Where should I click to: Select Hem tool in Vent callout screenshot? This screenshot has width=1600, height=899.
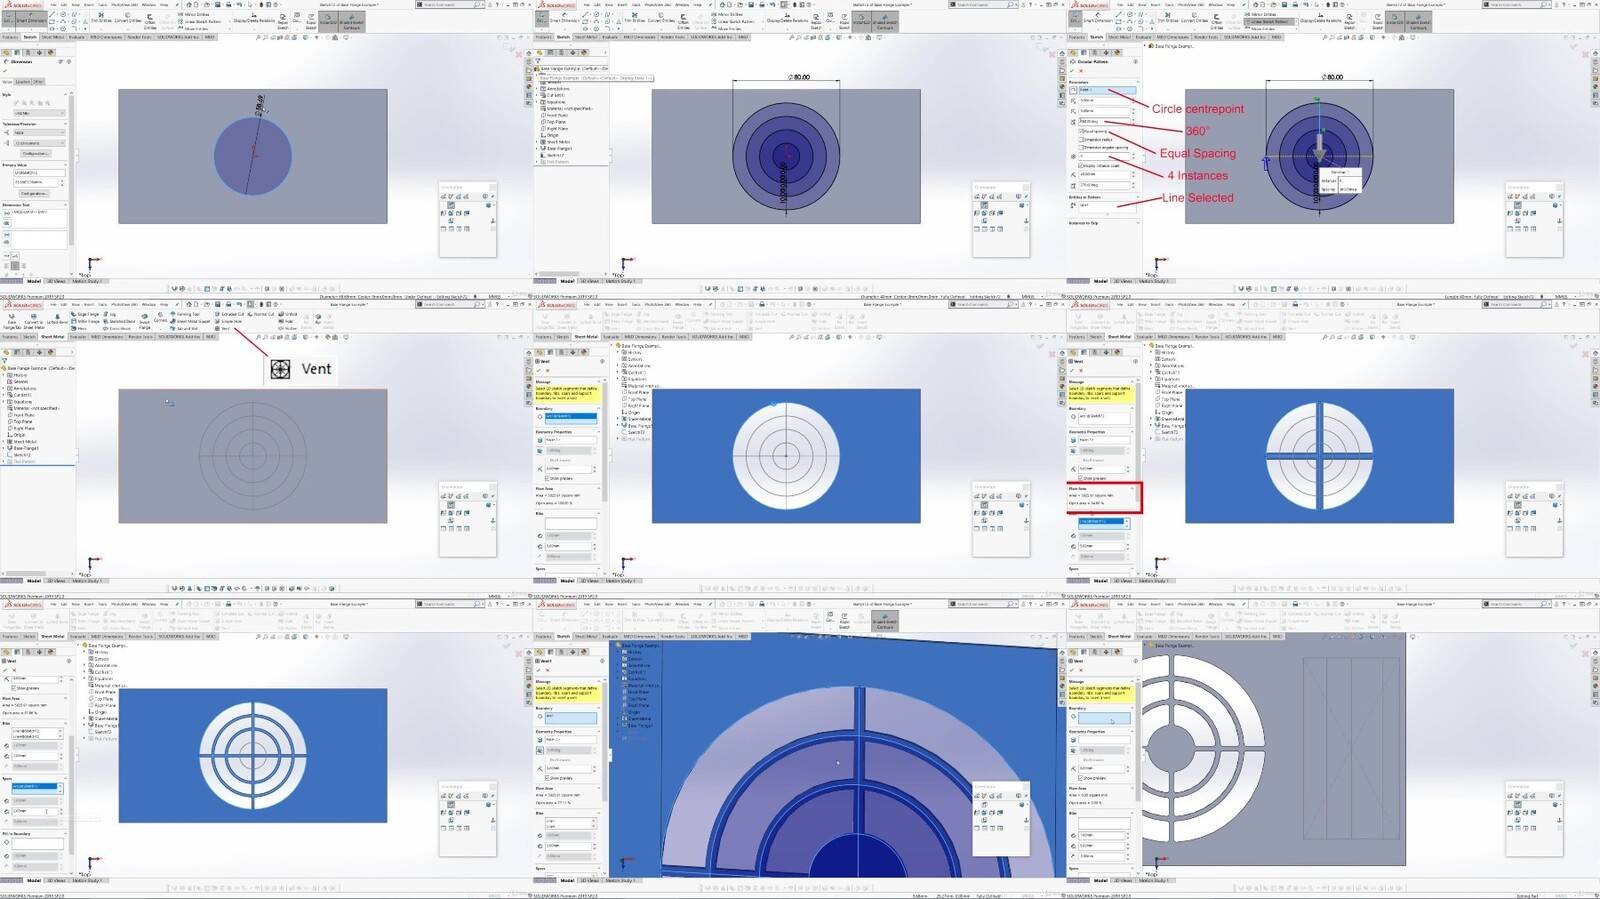(81, 328)
